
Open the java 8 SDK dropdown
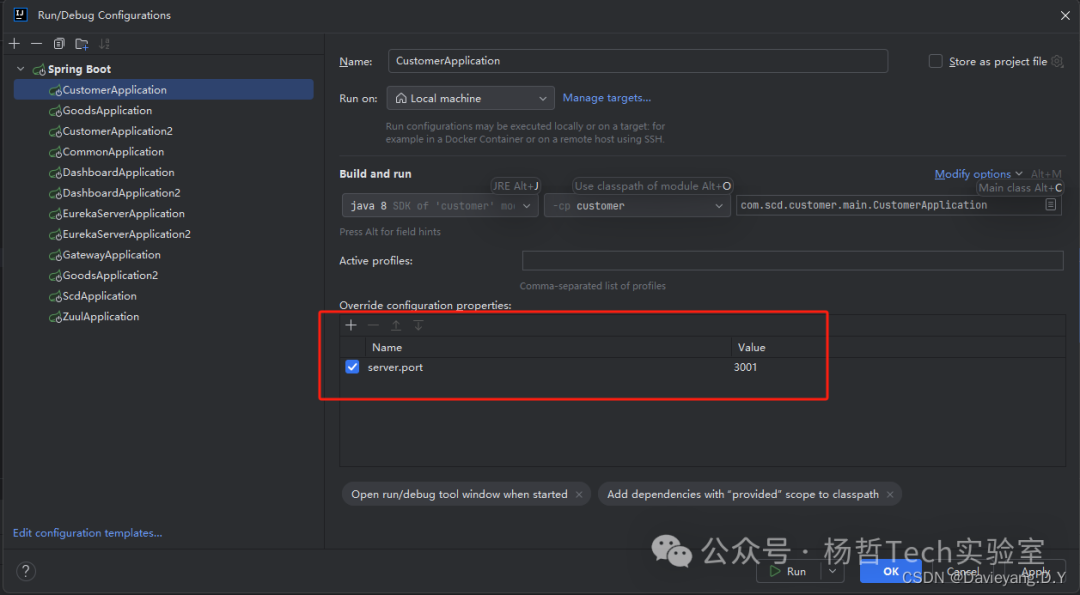pyautogui.click(x=440, y=206)
